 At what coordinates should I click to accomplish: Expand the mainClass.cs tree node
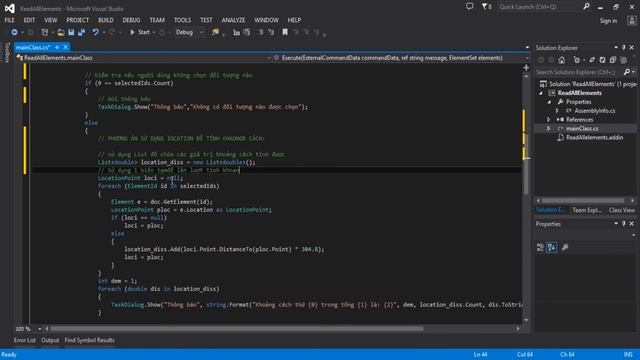[549, 129]
